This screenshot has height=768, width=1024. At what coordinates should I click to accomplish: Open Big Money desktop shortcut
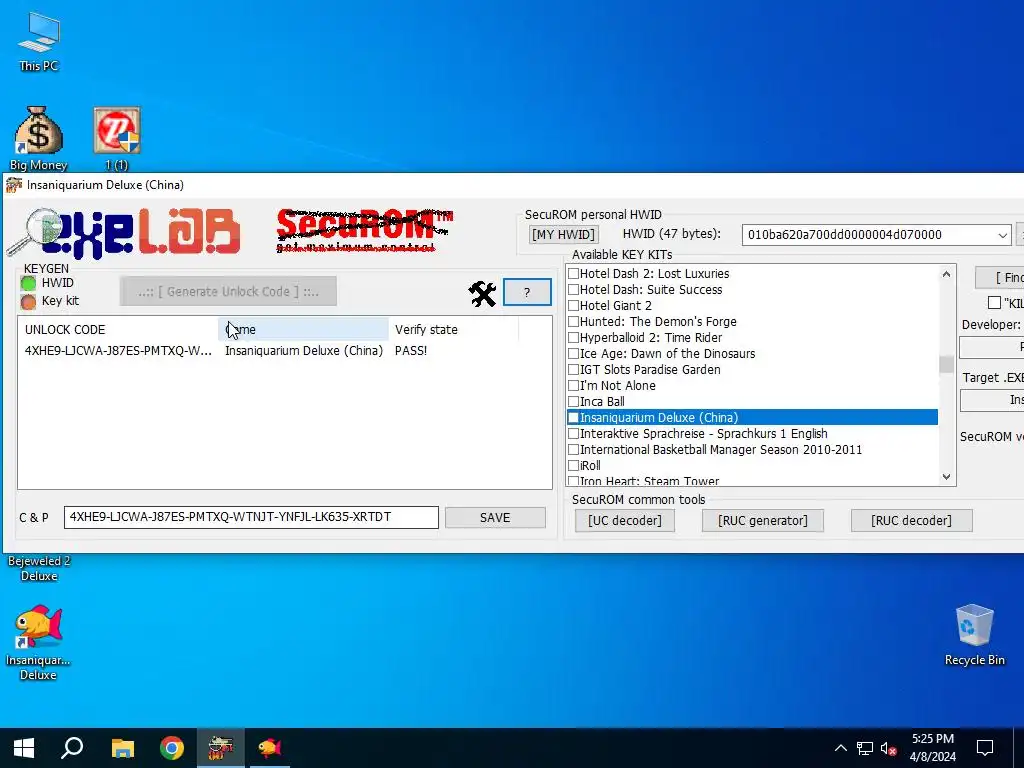click(x=39, y=138)
